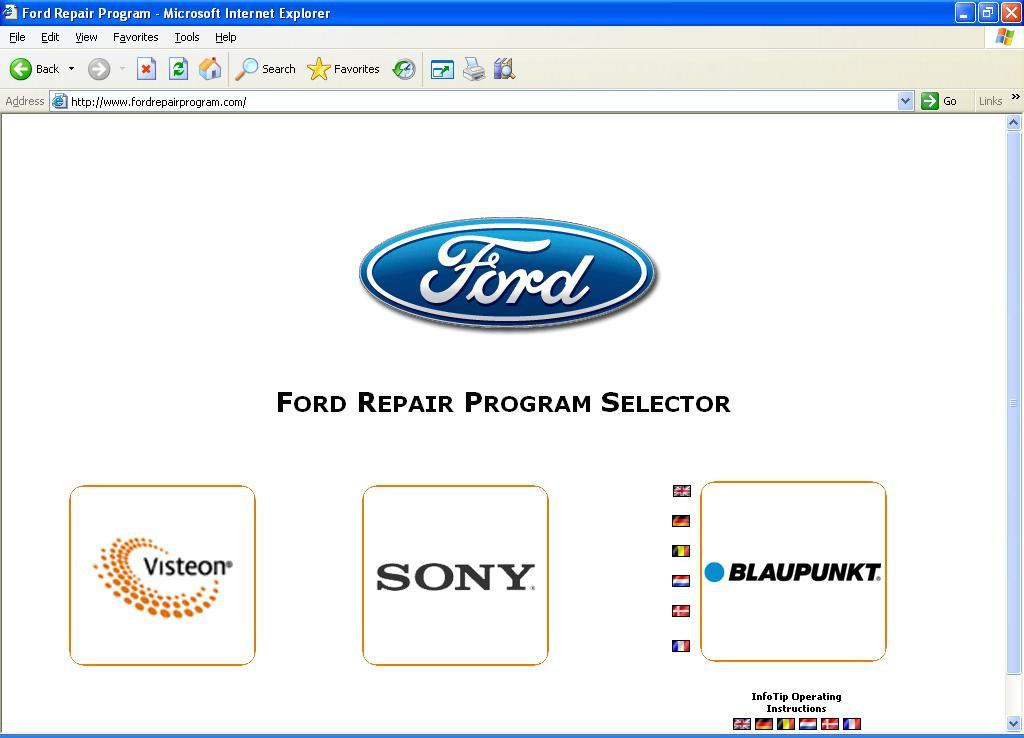The width and height of the screenshot is (1024, 738).
Task: Open Favorites star panel
Action: [344, 69]
